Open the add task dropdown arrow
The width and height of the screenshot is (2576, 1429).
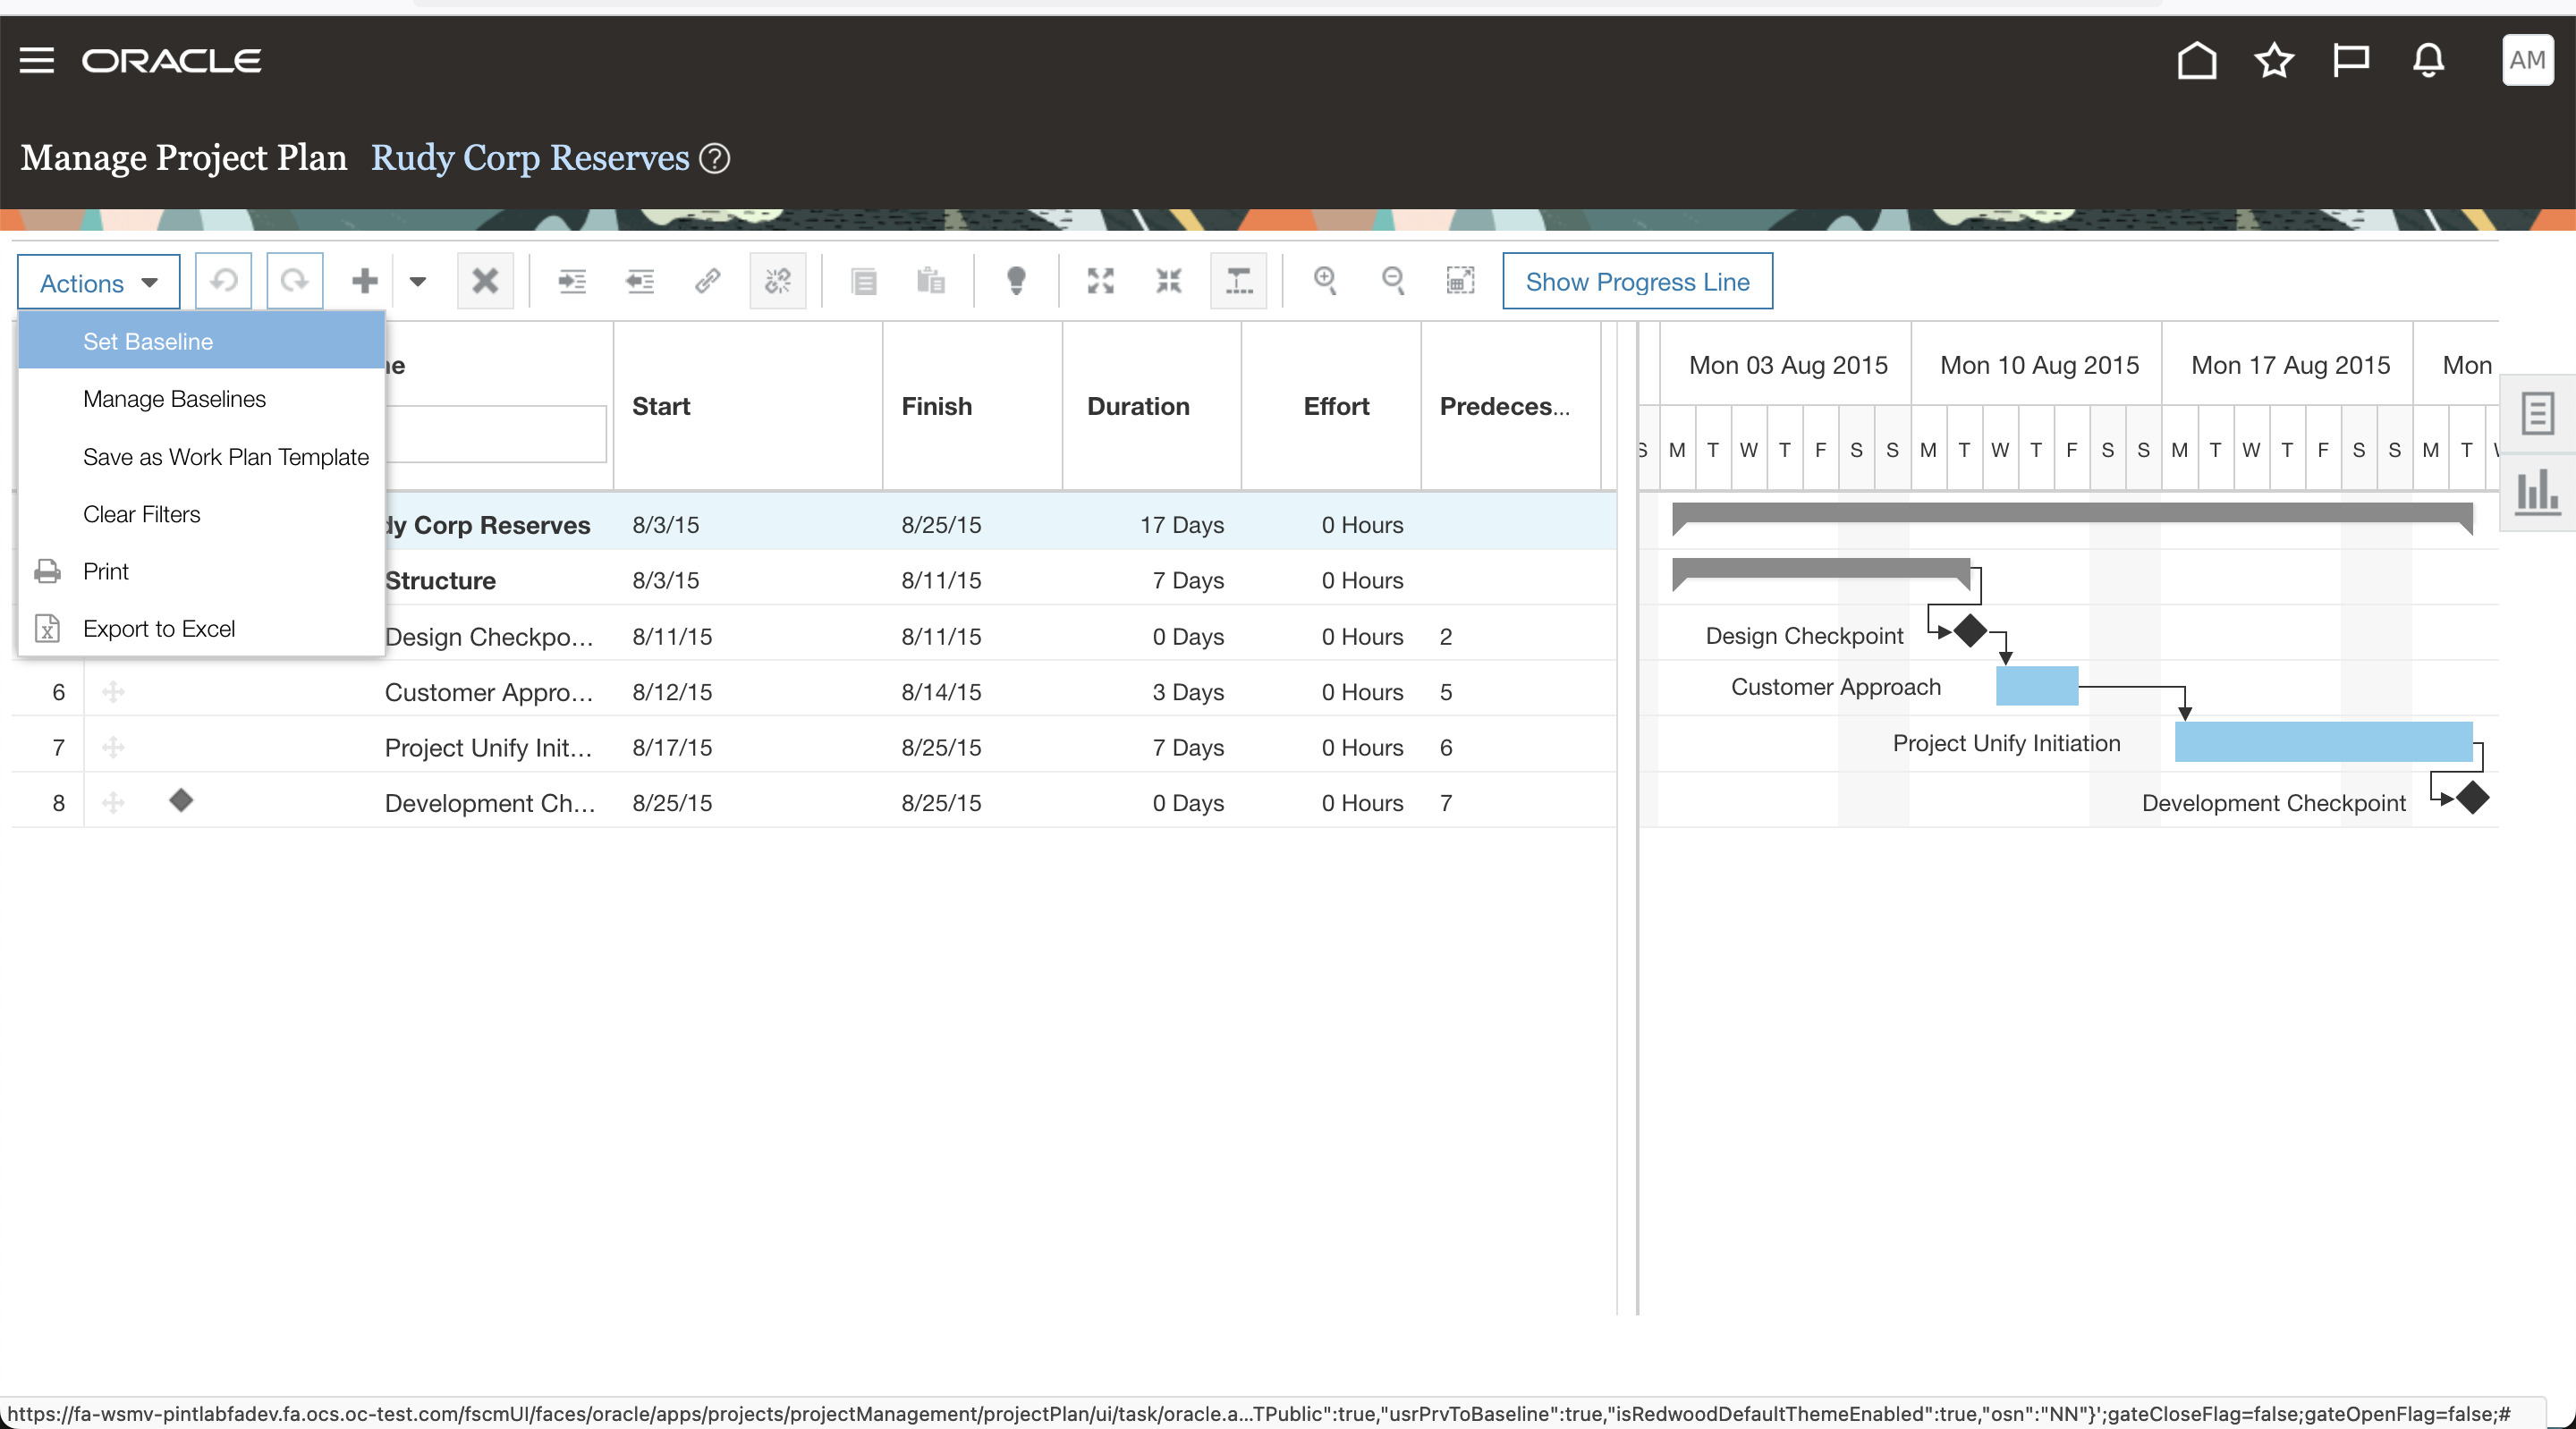point(417,281)
